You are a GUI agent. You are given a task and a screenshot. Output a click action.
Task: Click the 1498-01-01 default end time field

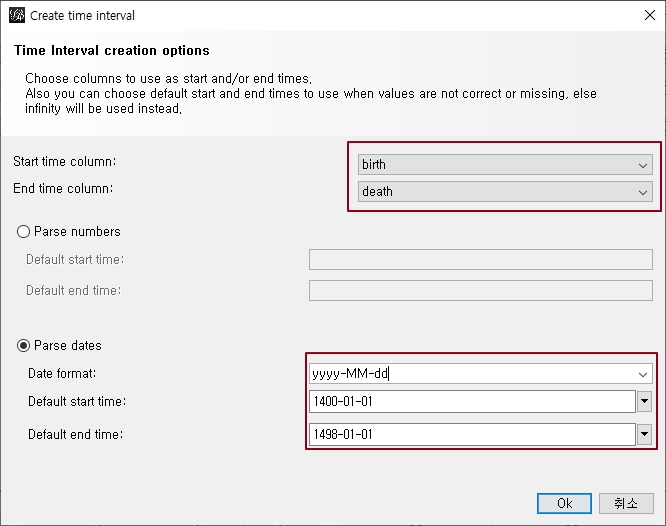472,434
